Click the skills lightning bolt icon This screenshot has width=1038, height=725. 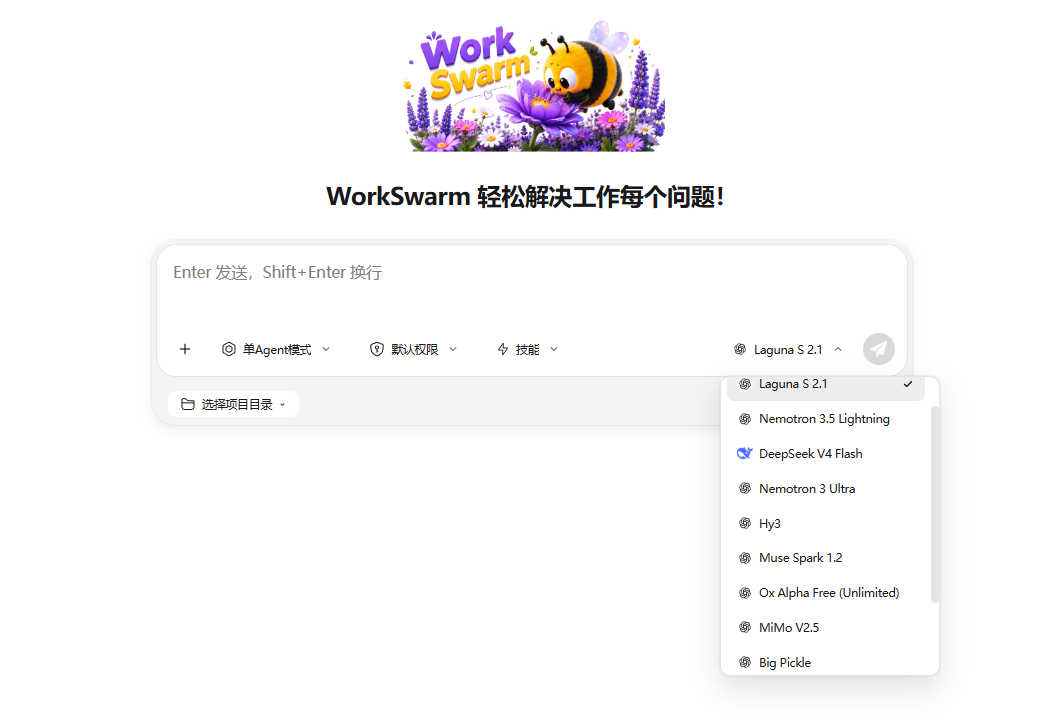[503, 349]
